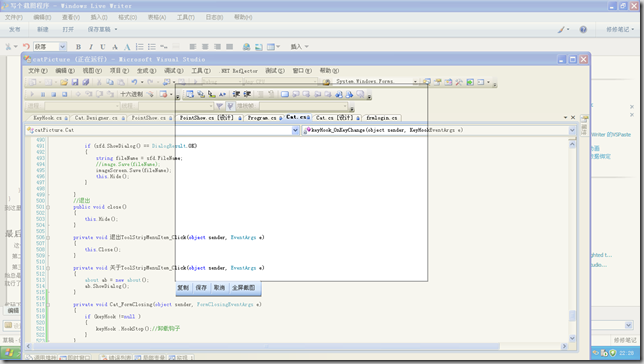Toggle underline formatting in Live Writer
Screen dimensions: 644x364
(x=103, y=47)
